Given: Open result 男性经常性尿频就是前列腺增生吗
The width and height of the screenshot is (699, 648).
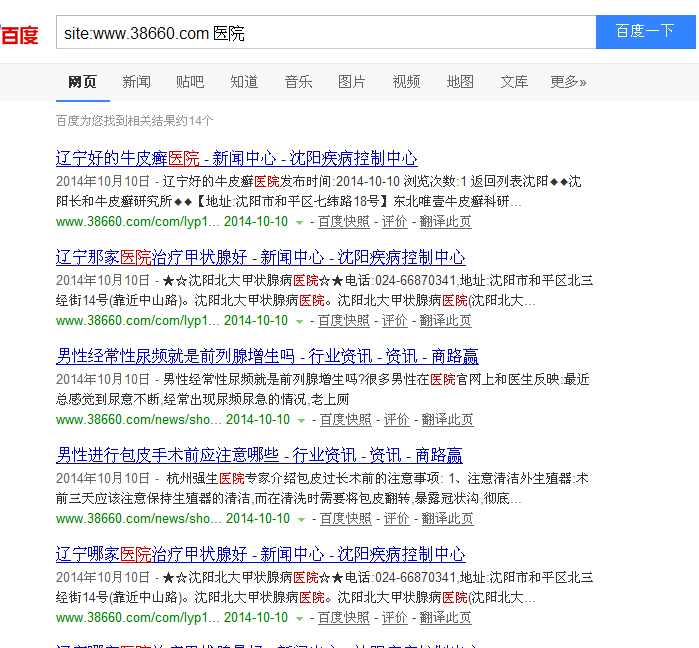Looking at the screenshot, I should pos(267,357).
